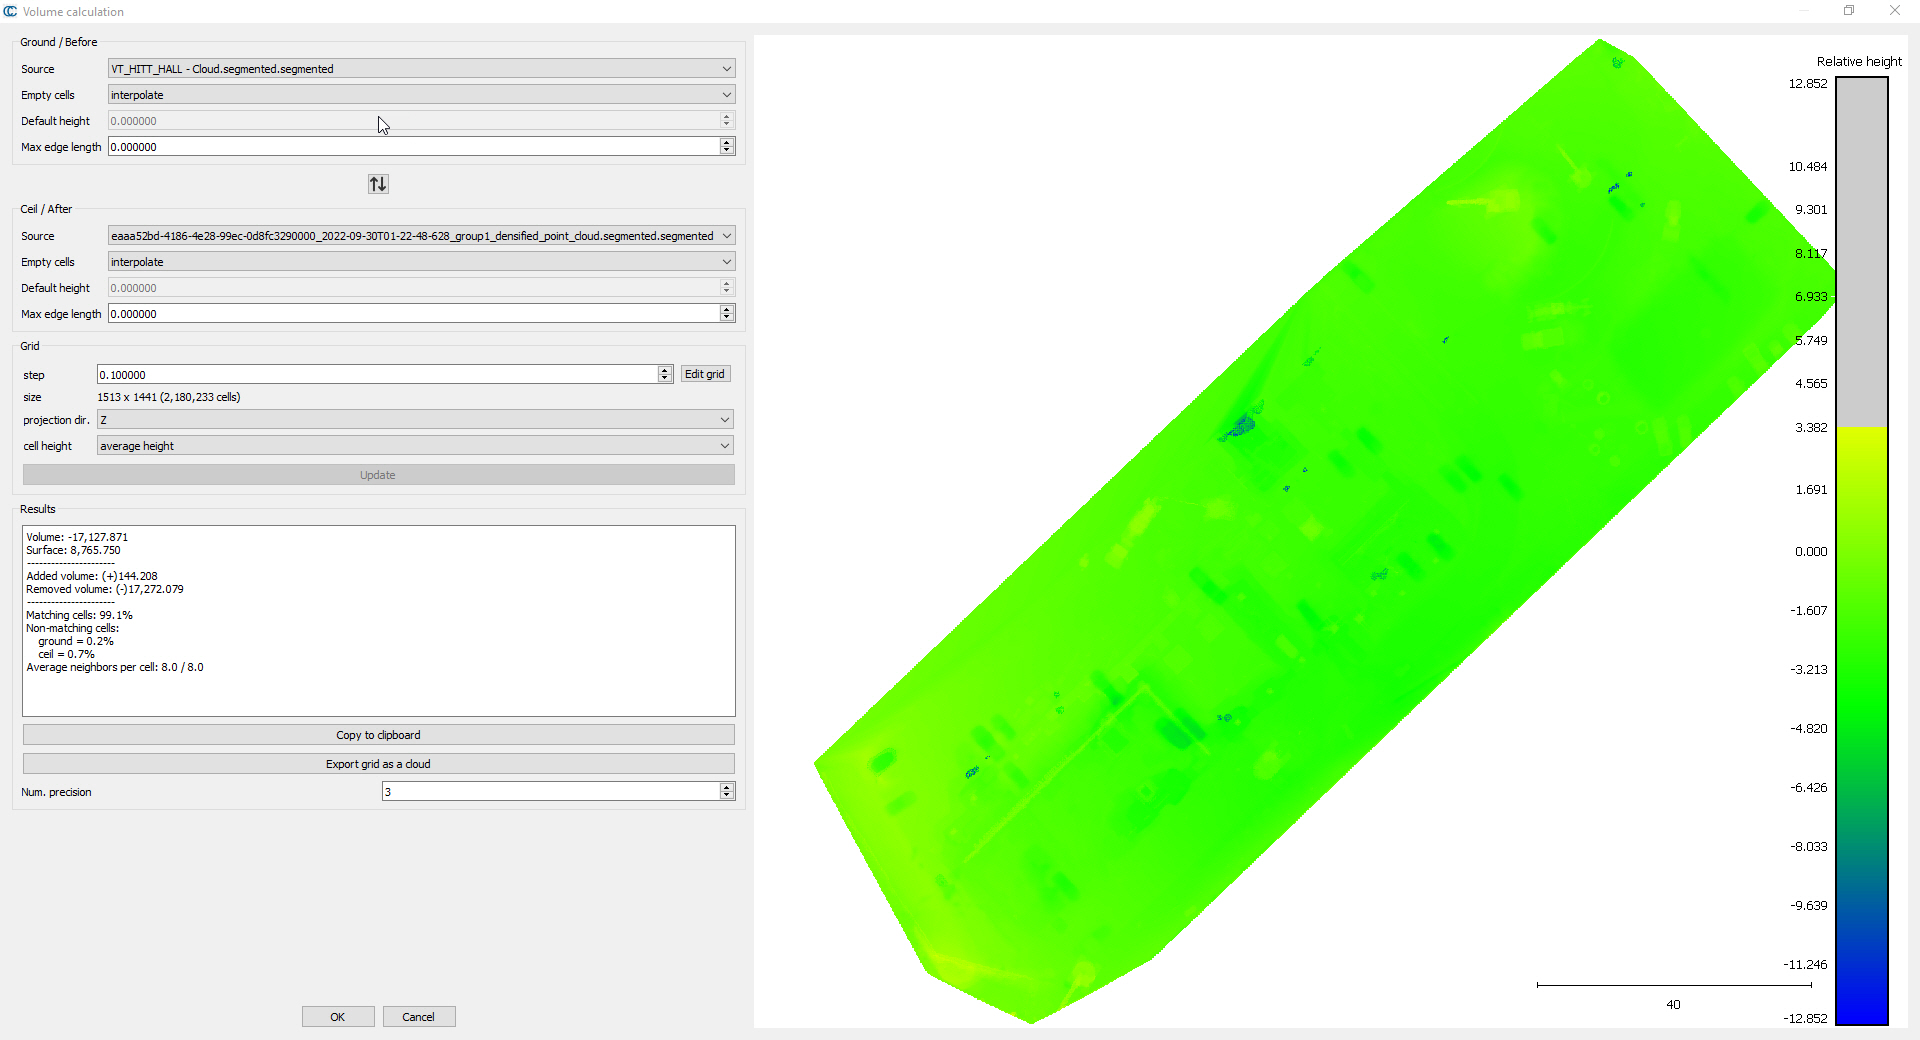
Task: Click Copy to clipboard button
Action: click(x=378, y=735)
